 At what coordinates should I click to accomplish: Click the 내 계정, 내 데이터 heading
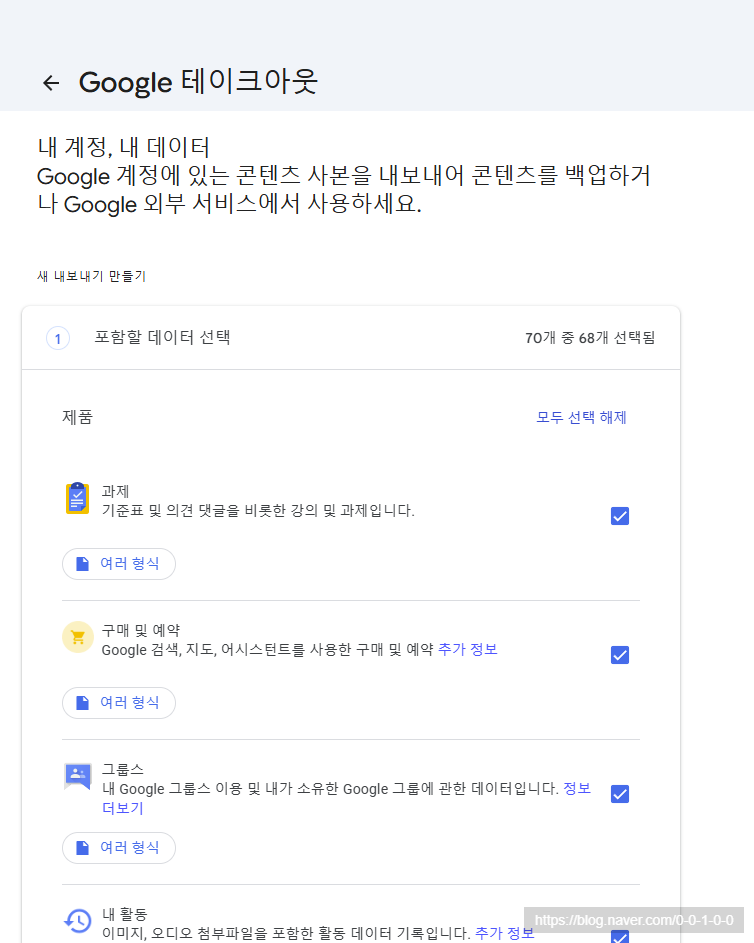point(123,147)
